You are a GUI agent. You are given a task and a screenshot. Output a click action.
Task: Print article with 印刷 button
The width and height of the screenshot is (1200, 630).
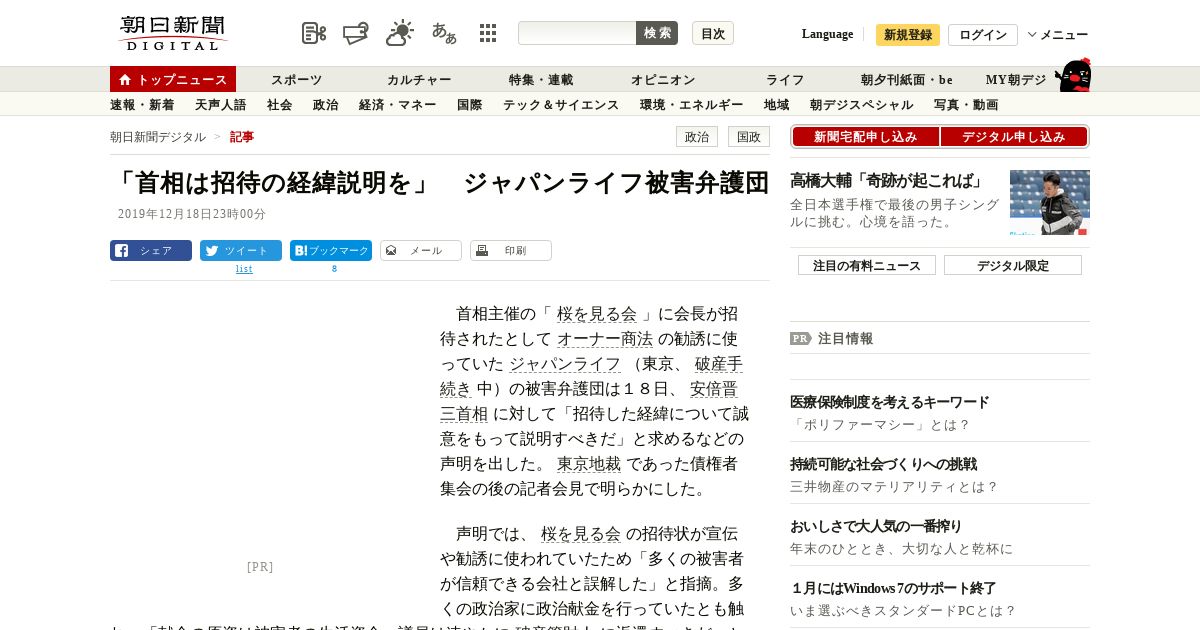pos(511,251)
